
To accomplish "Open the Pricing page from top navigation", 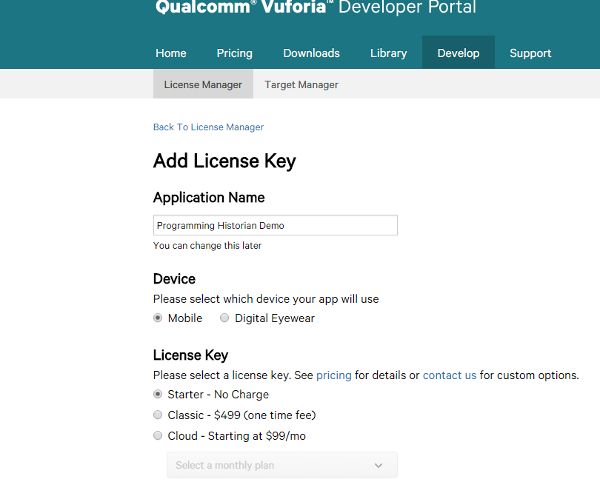I will point(235,53).
